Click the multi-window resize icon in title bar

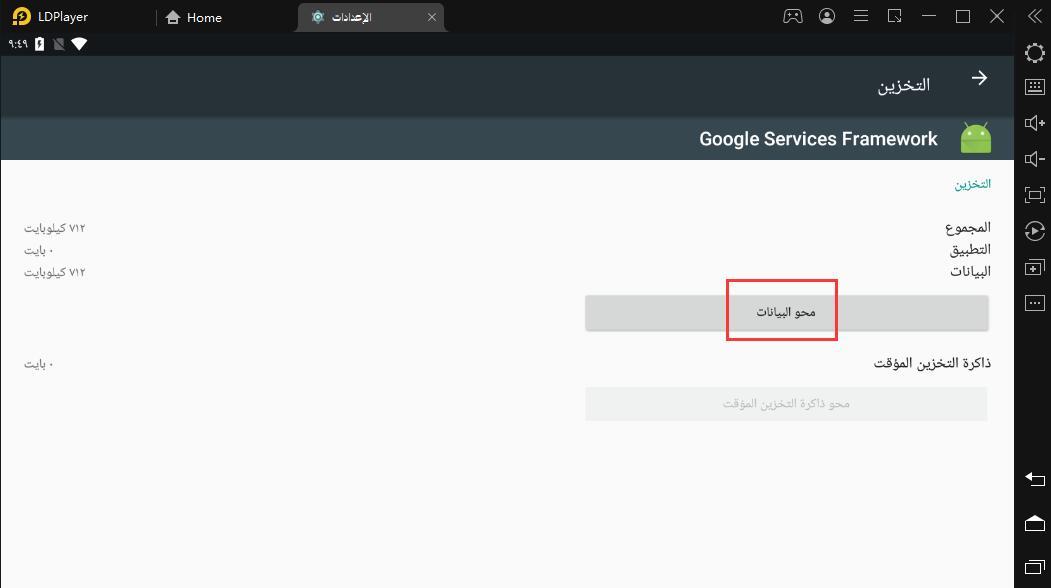tap(895, 16)
